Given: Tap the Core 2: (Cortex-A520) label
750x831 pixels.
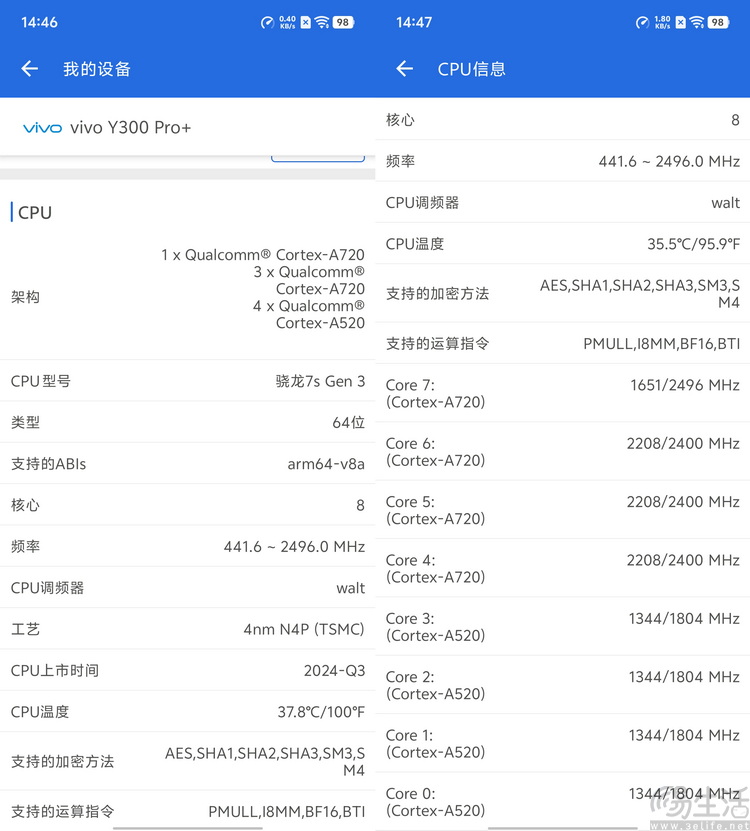Looking at the screenshot, I should point(436,685).
